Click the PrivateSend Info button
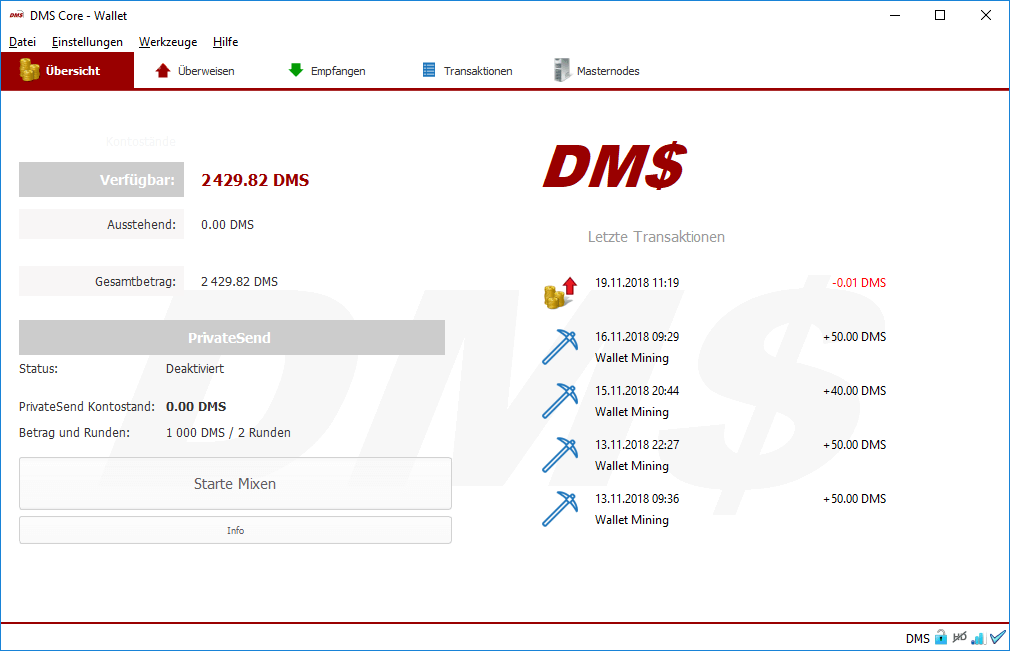Screen dimensions: 1010x651 point(235,530)
